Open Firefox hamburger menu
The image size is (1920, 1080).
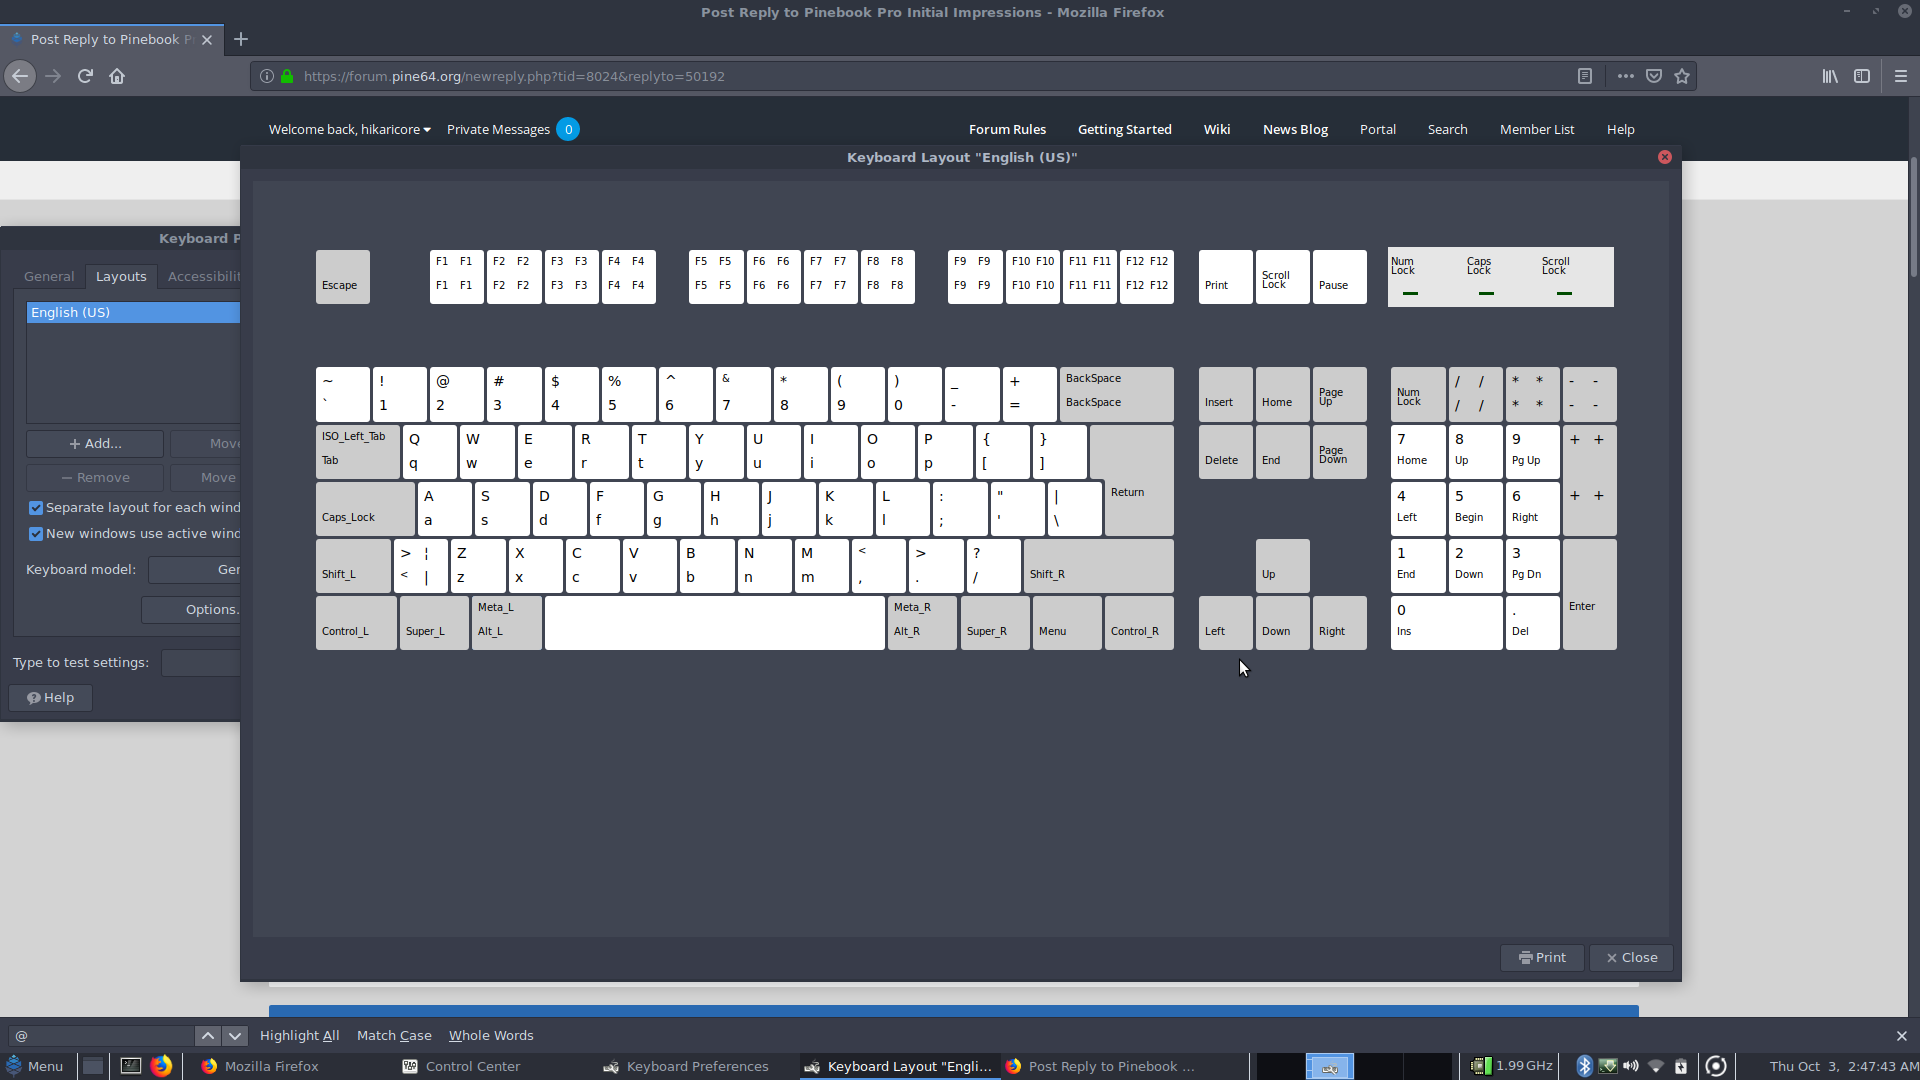[x=1901, y=76]
